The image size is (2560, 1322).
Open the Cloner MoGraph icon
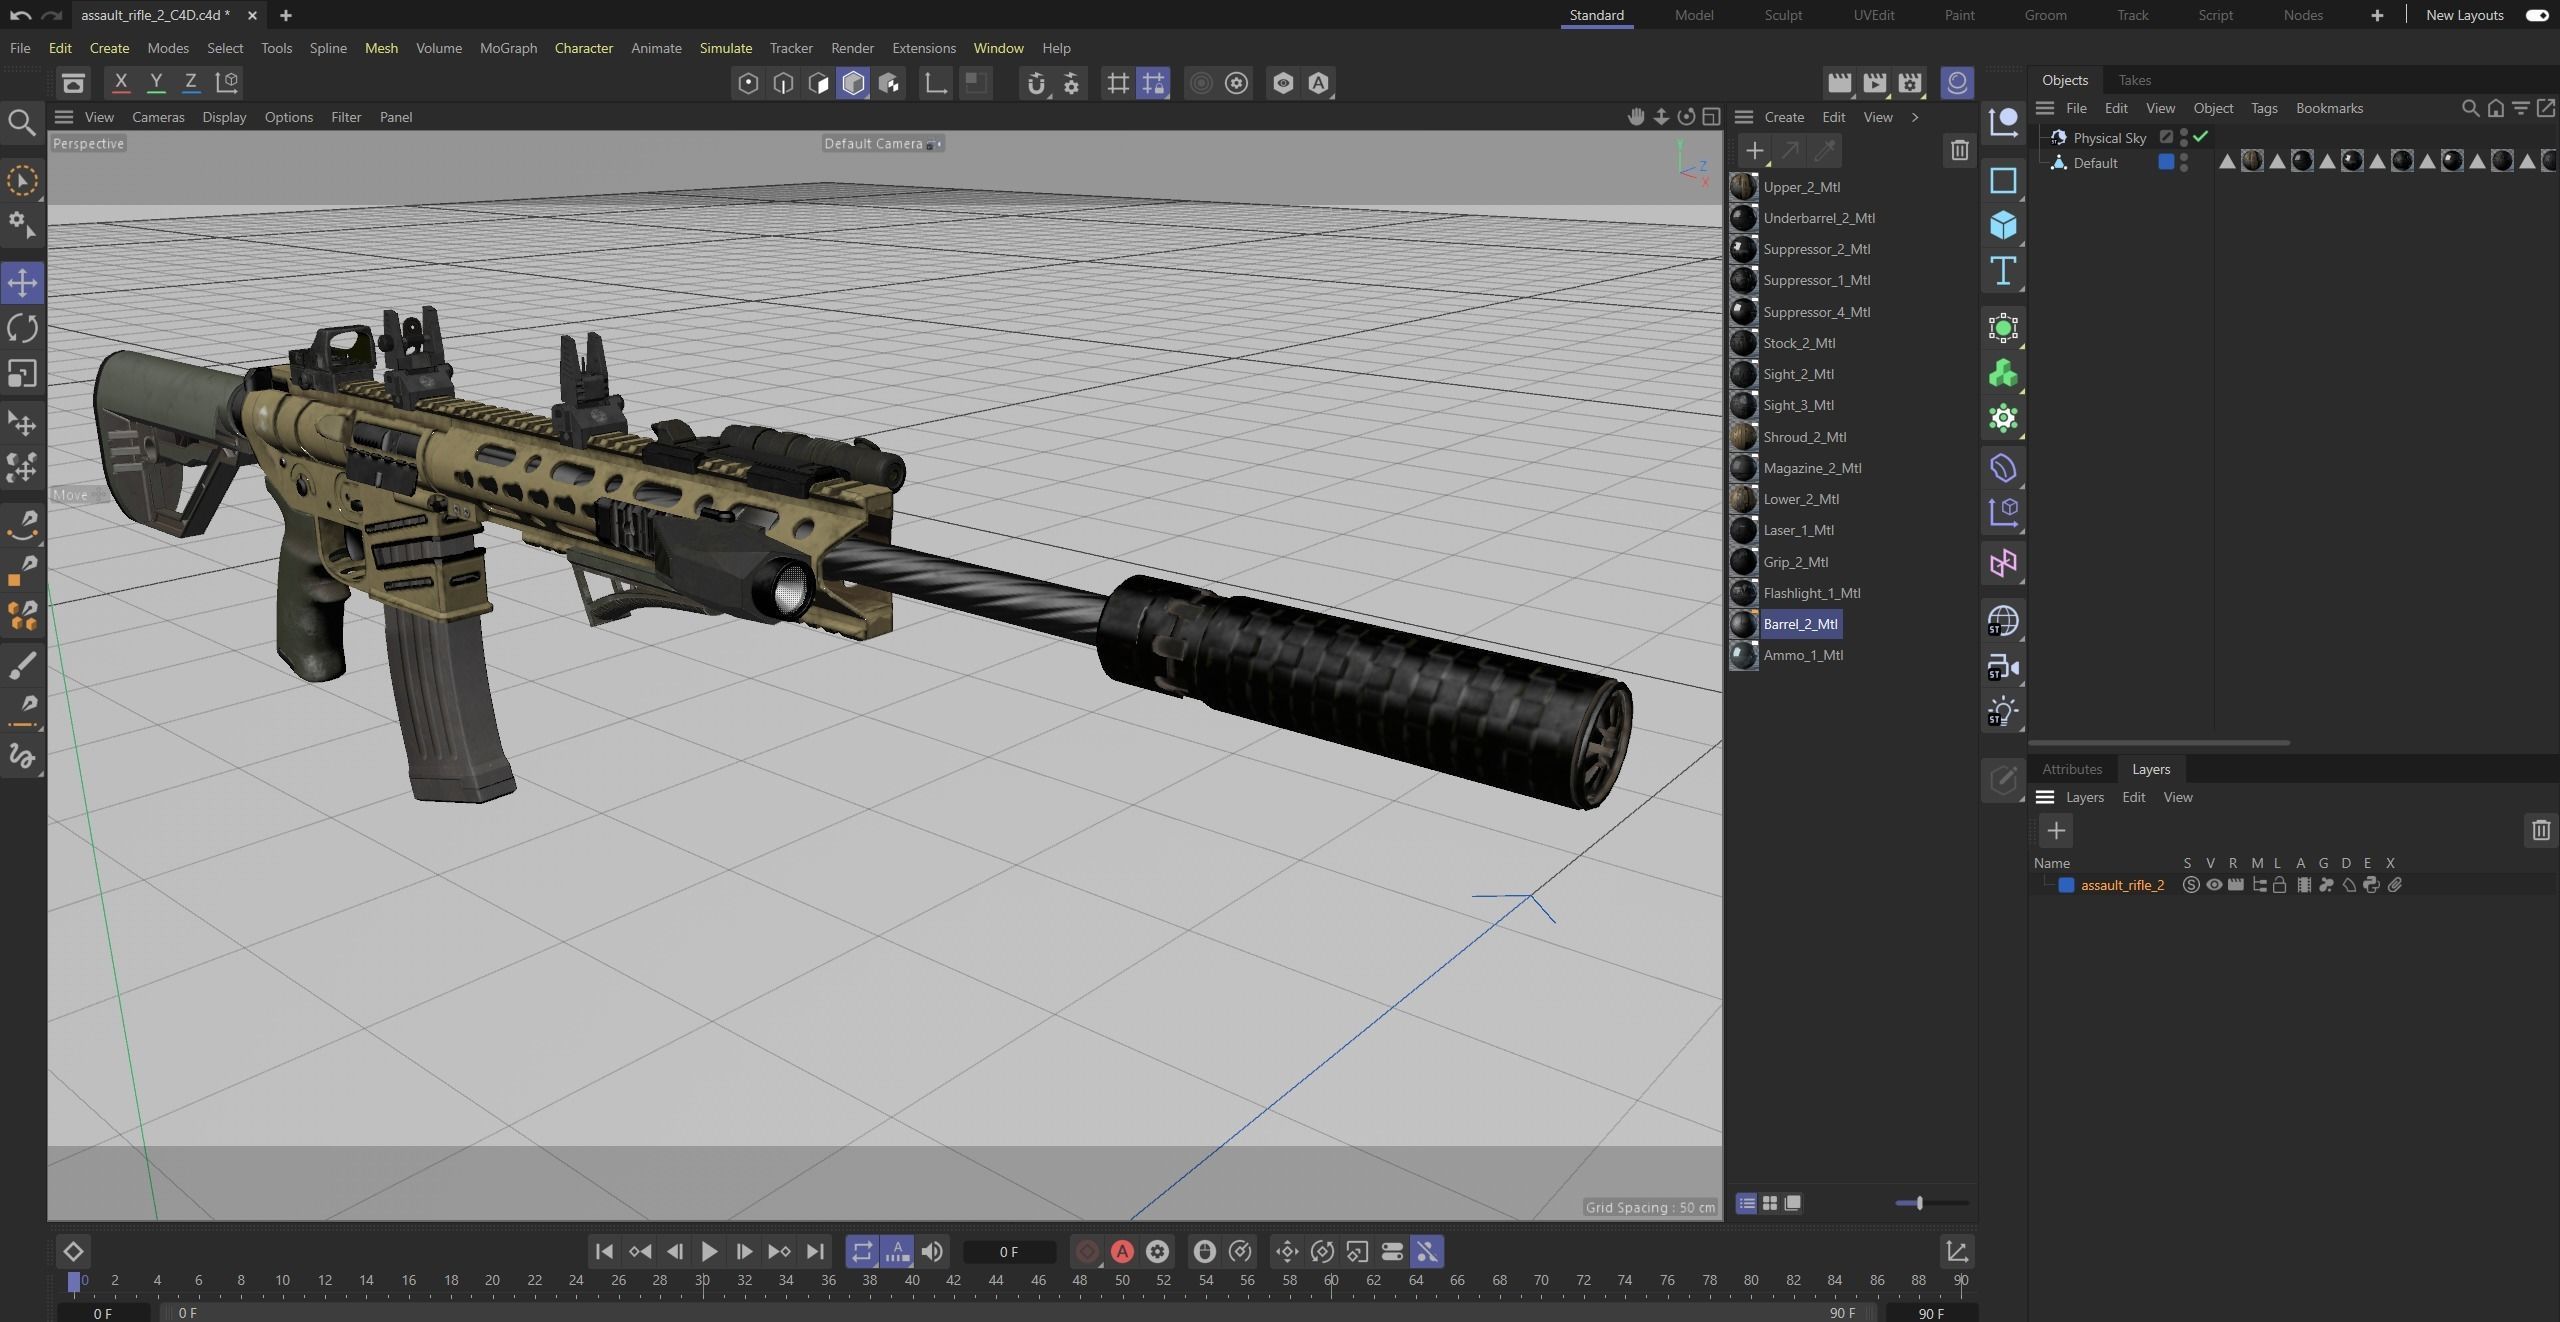point(2003,374)
